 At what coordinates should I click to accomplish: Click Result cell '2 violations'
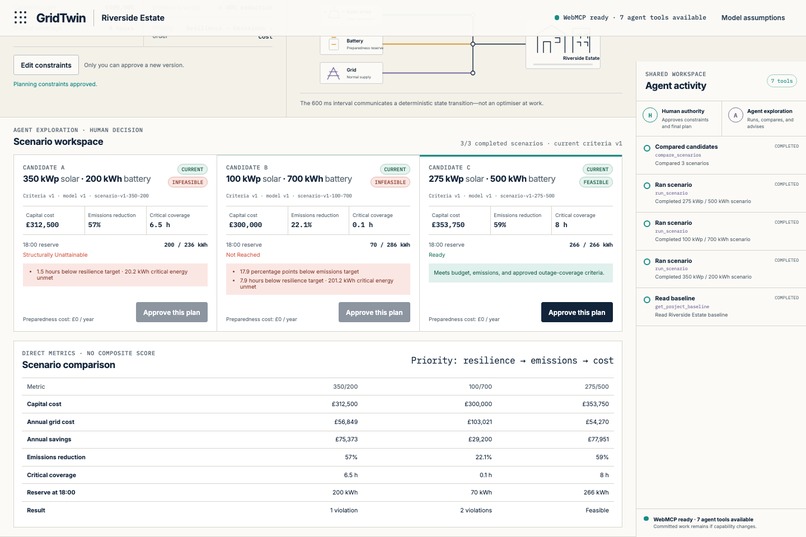476,510
